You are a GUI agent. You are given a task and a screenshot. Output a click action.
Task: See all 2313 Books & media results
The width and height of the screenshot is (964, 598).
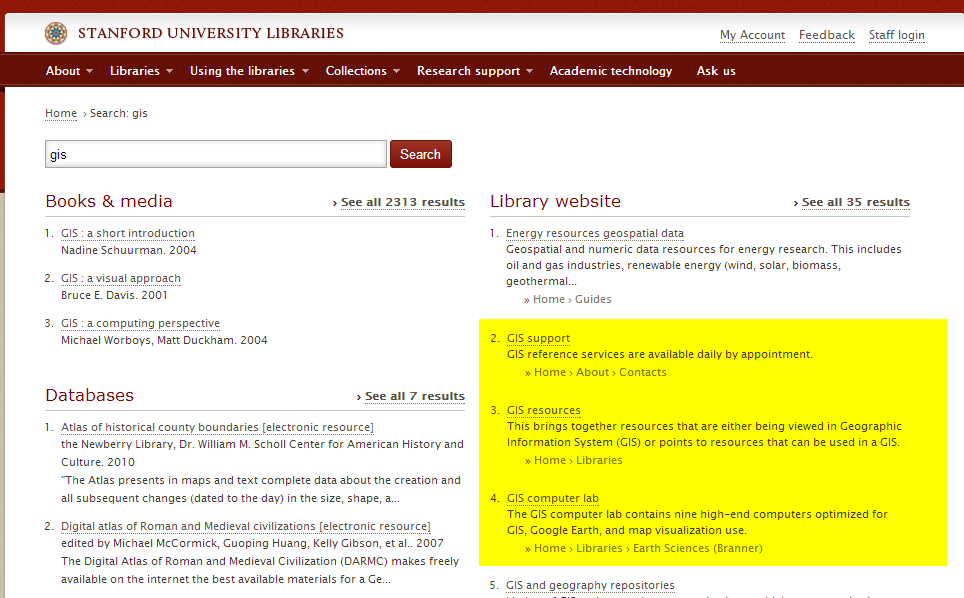click(x=403, y=202)
